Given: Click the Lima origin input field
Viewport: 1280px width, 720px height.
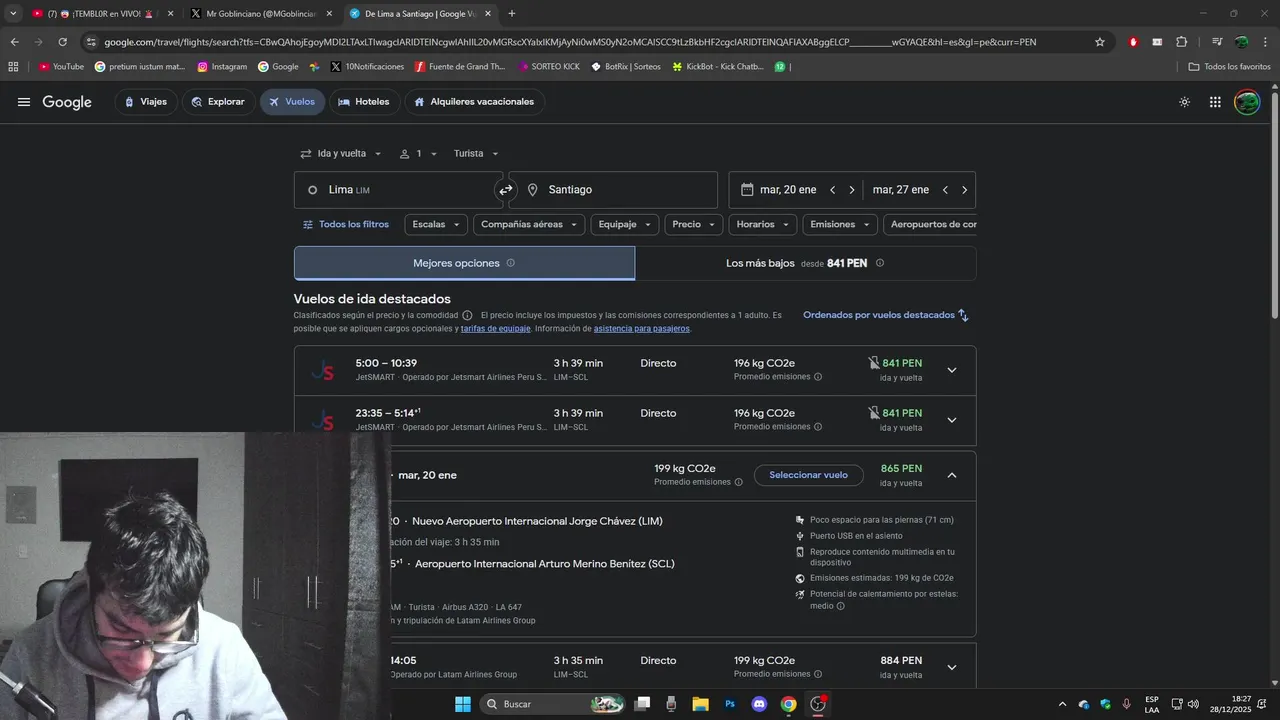Looking at the screenshot, I should pyautogui.click(x=398, y=190).
